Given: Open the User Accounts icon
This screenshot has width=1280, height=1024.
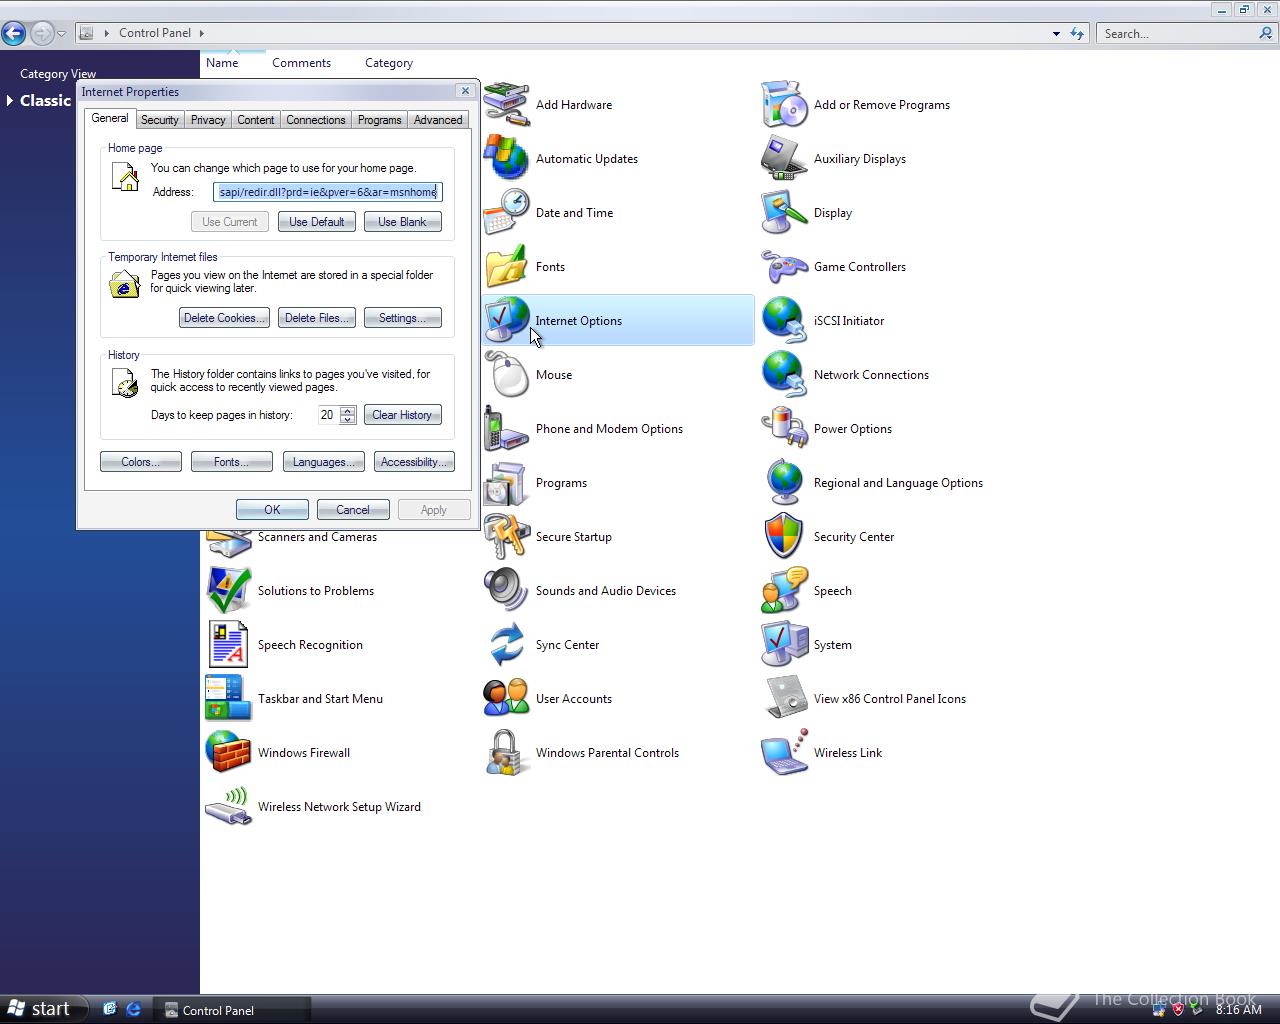Looking at the screenshot, I should [506, 698].
